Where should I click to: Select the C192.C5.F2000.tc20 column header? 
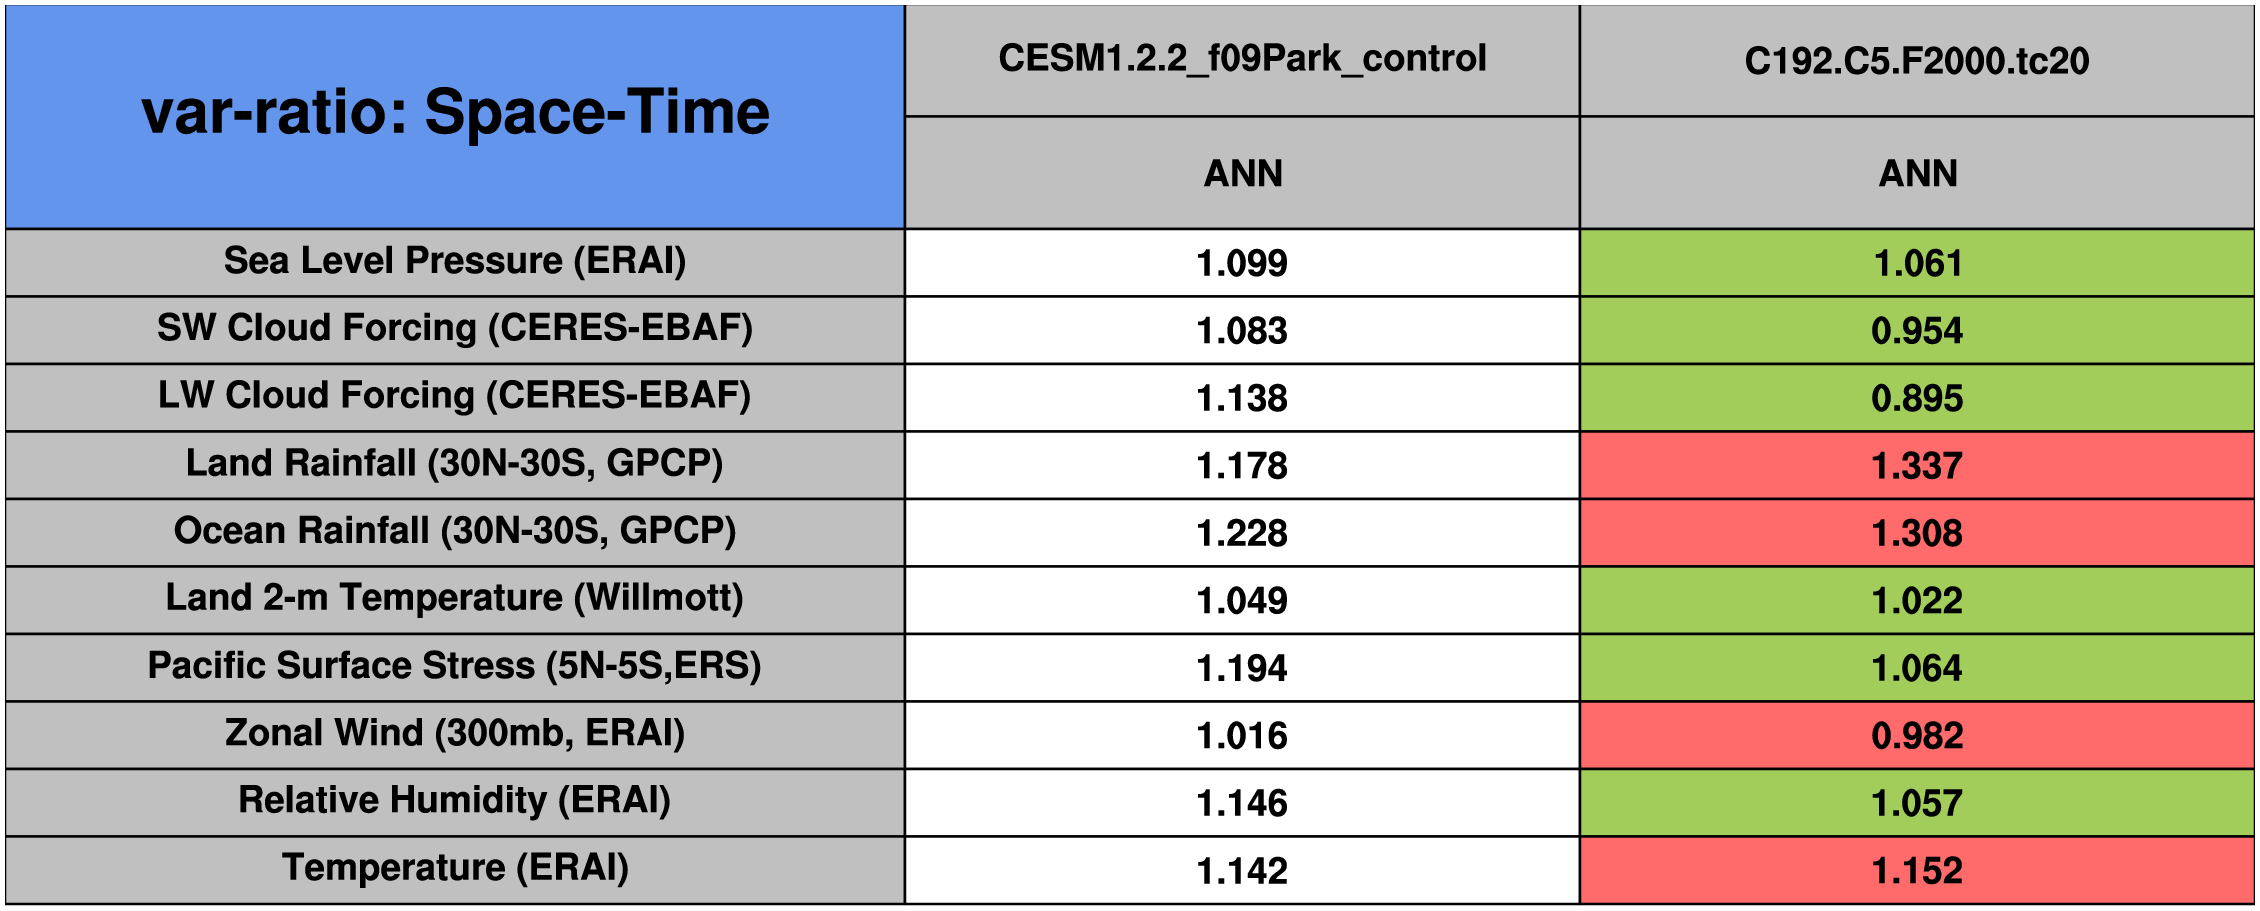(x=1916, y=61)
